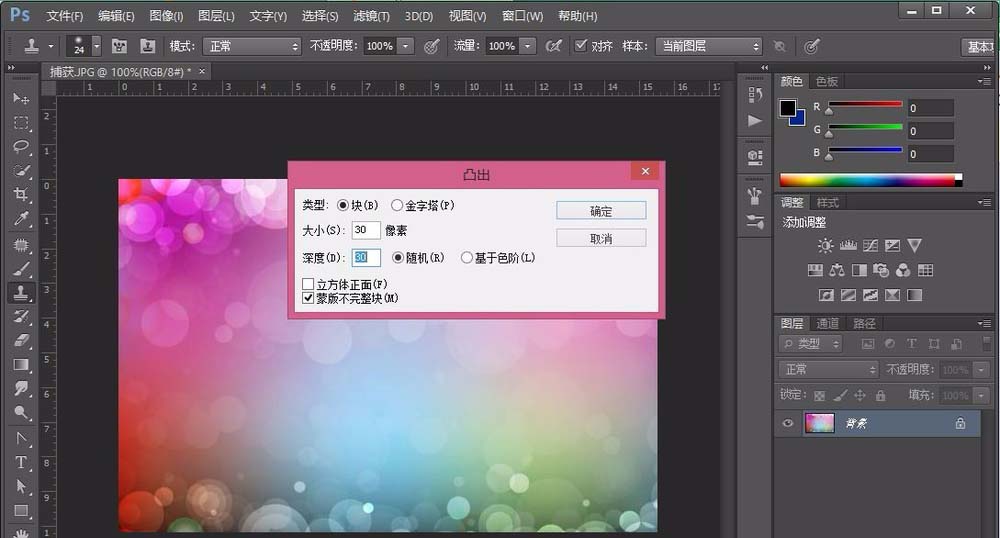Select the Quick Selection tool
Screen dimensions: 1000x538
tap(20, 171)
